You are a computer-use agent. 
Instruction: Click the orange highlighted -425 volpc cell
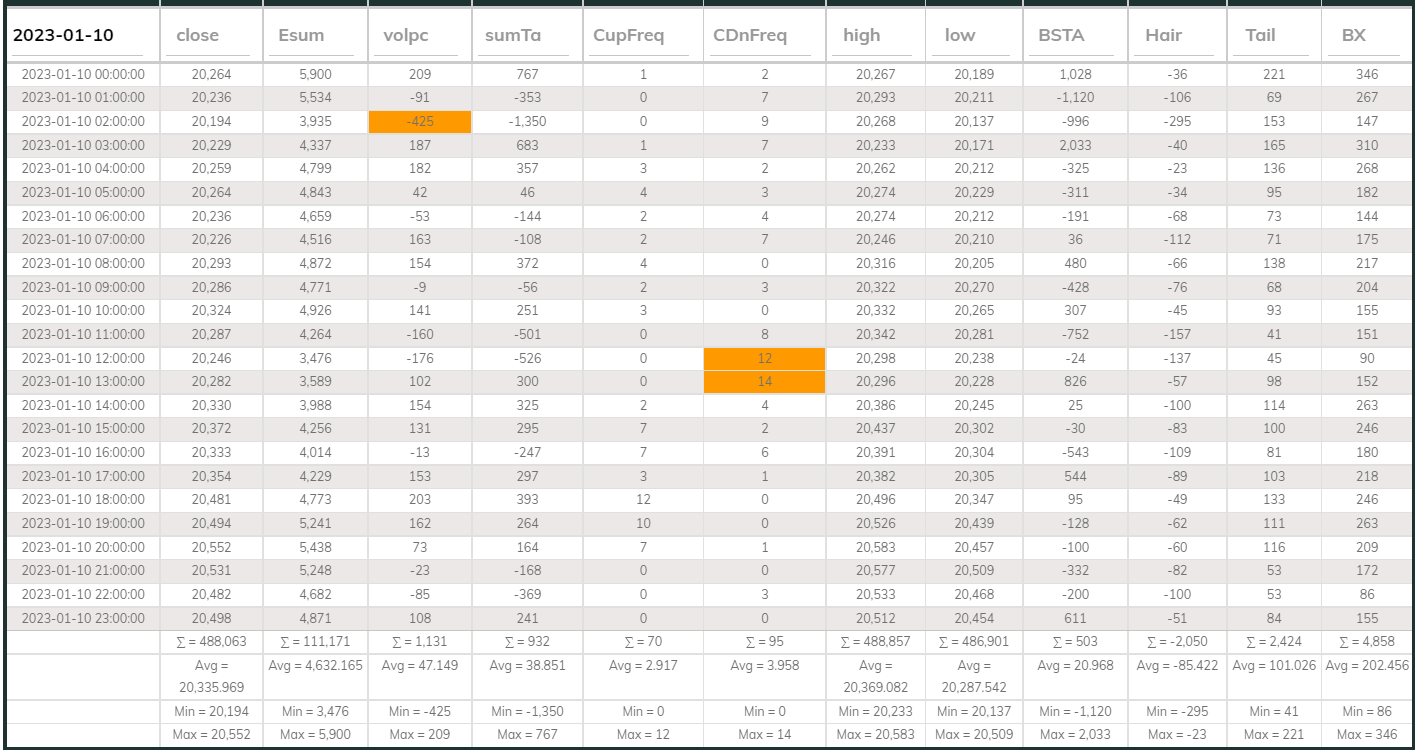coord(420,122)
